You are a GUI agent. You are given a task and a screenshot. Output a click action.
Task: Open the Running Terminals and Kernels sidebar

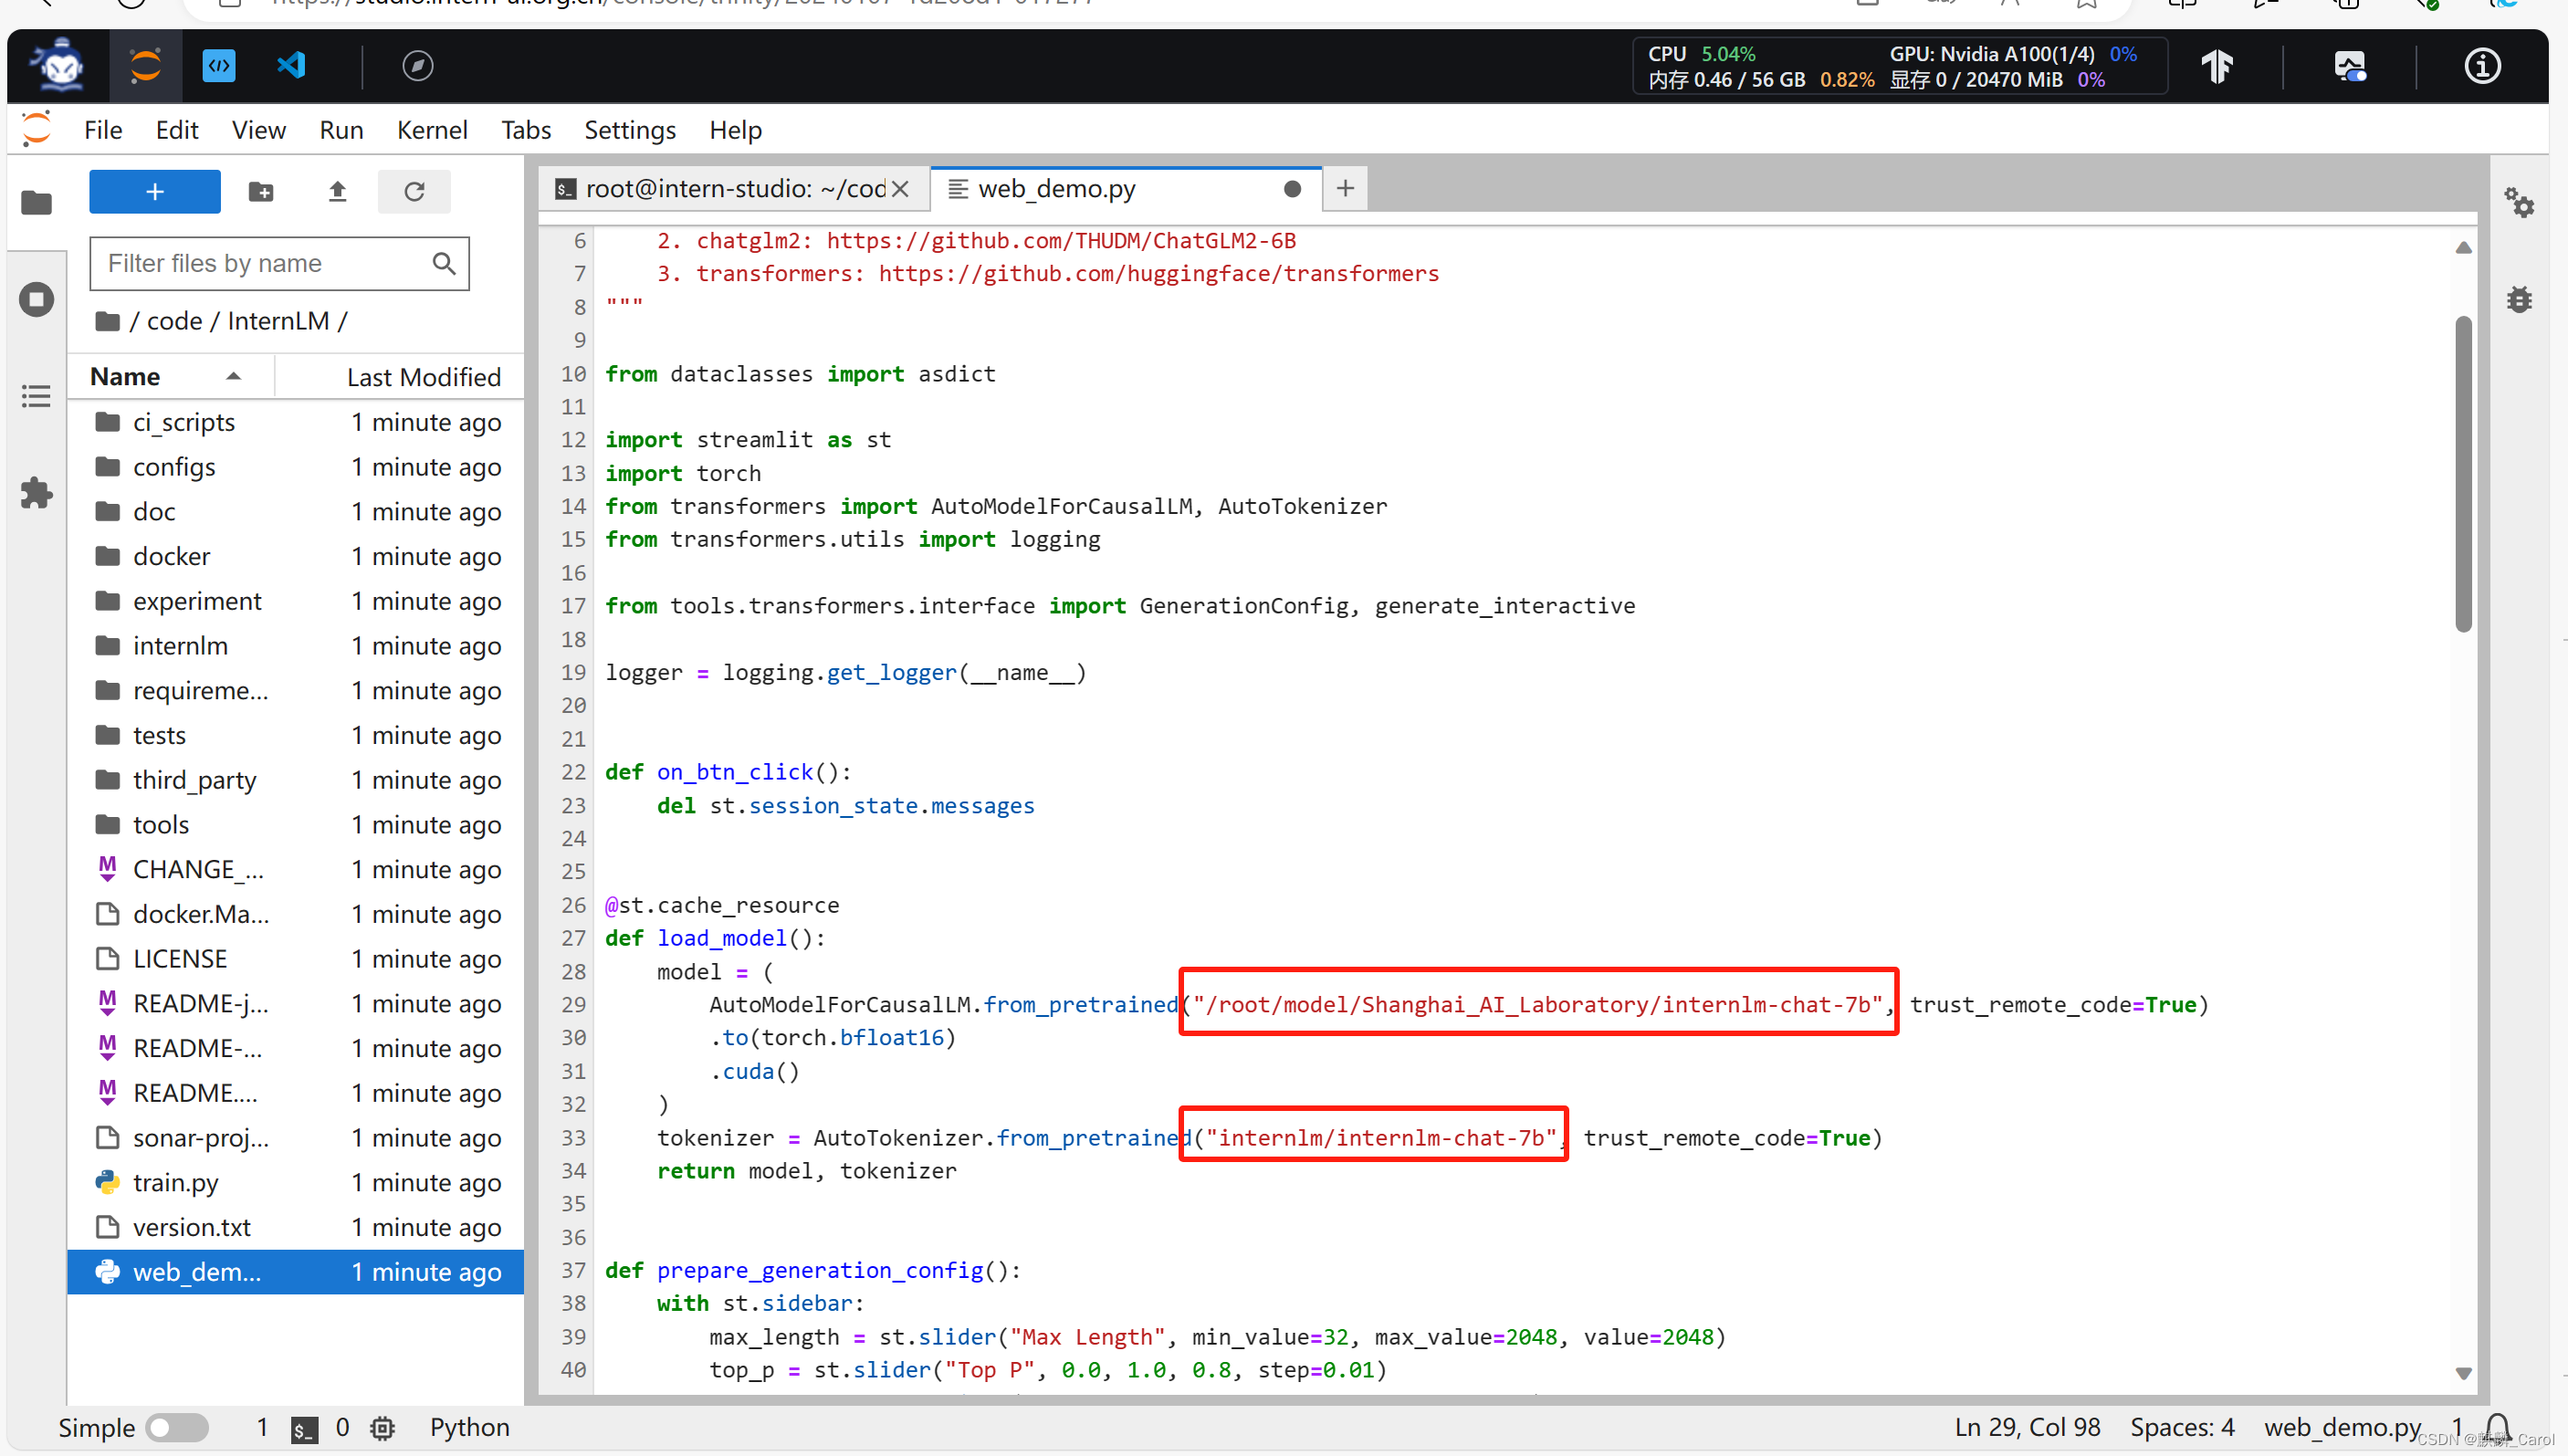tap(37, 299)
